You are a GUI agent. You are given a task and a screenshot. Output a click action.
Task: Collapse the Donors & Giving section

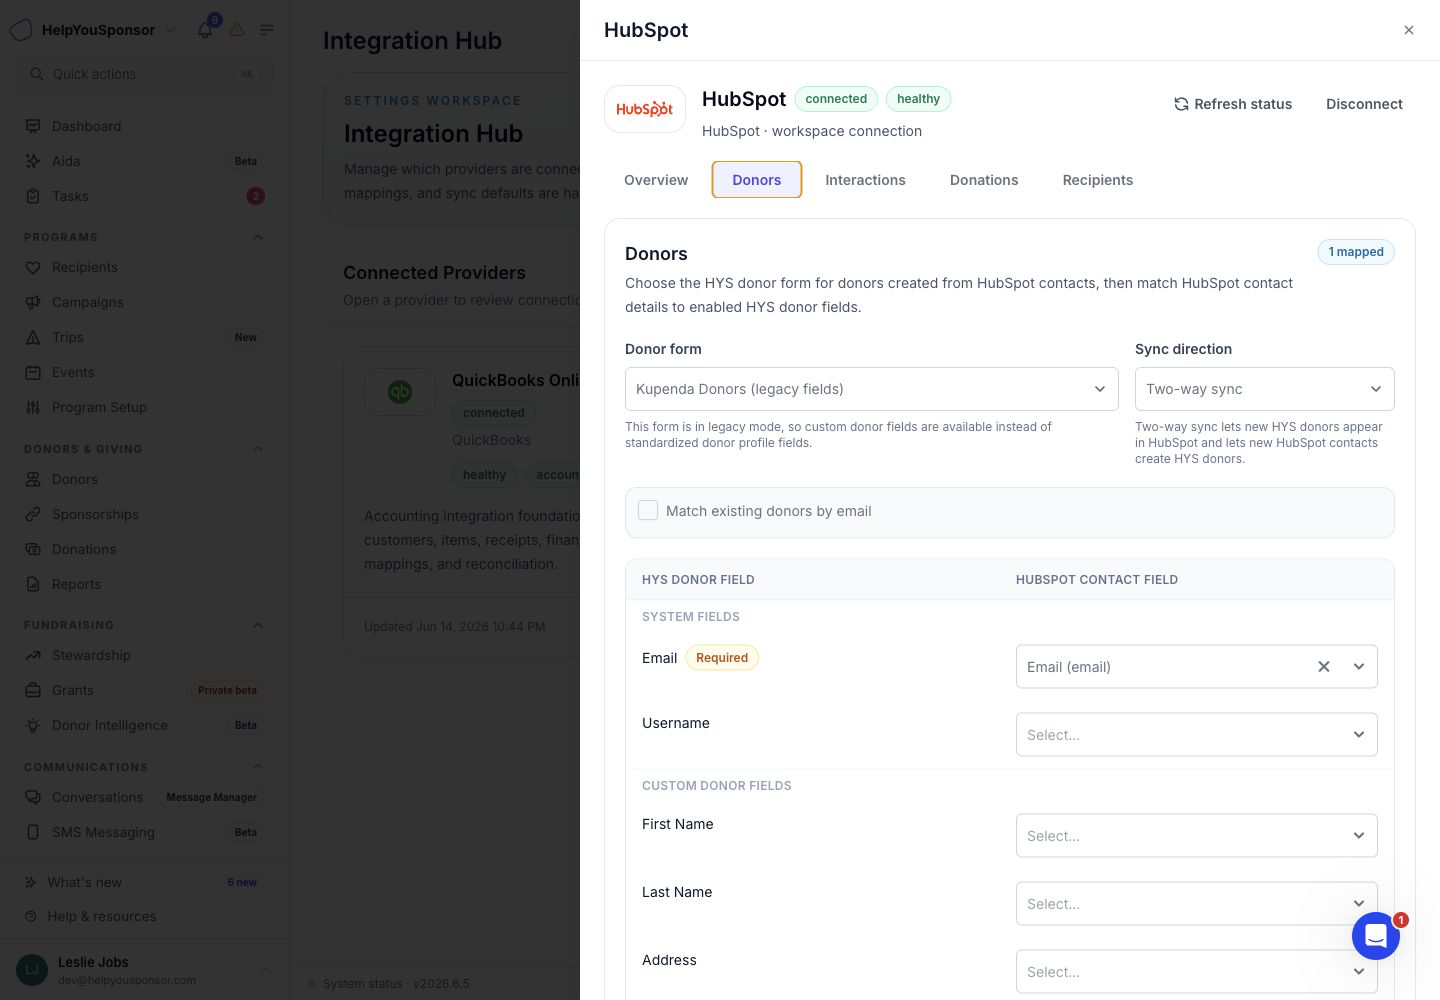coord(258,449)
